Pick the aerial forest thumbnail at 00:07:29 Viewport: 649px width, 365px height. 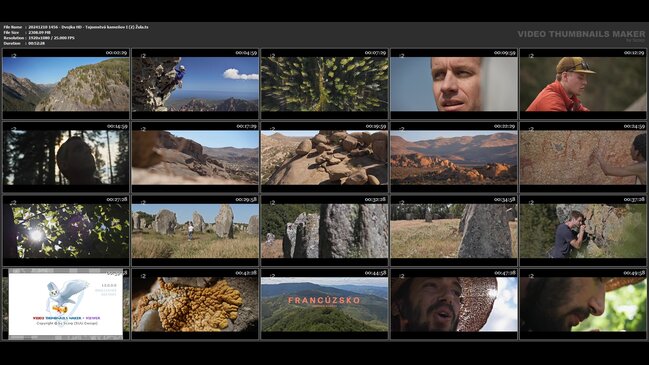[x=324, y=84]
